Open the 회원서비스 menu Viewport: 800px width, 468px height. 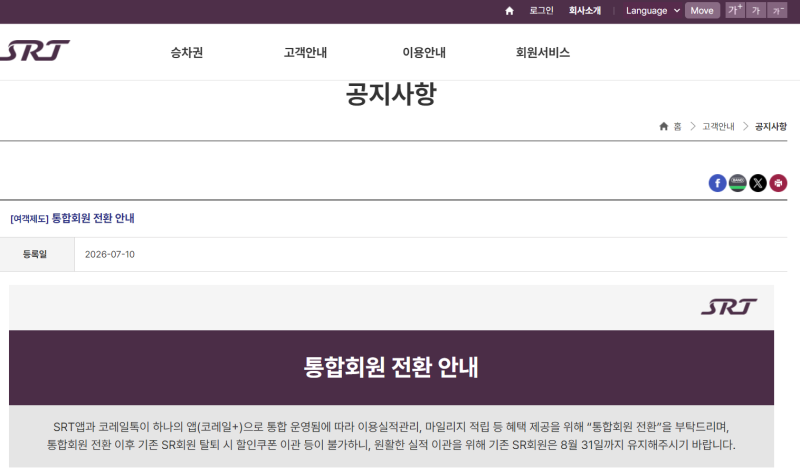(543, 53)
